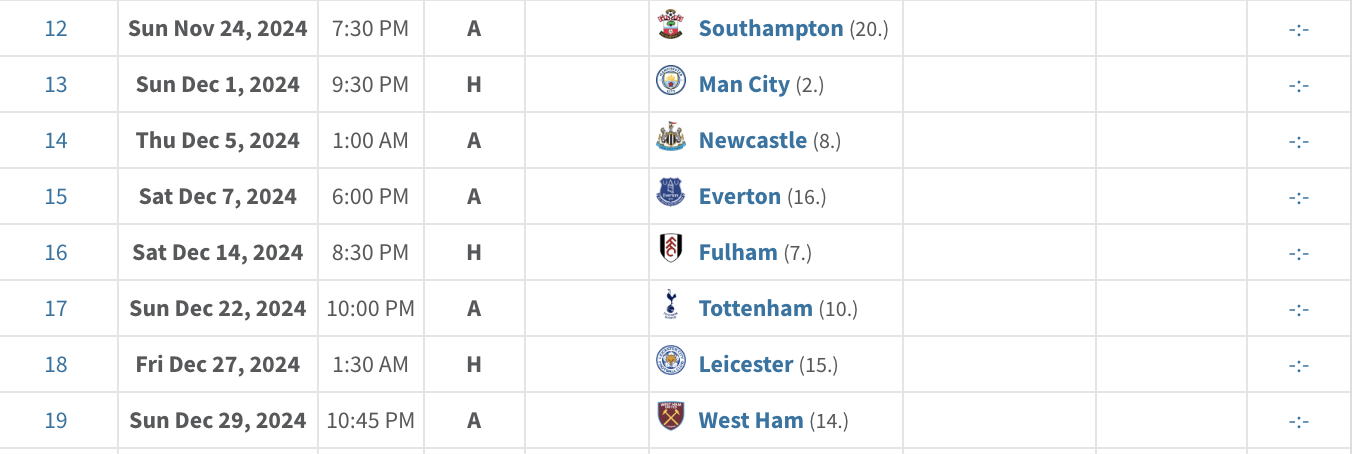The width and height of the screenshot is (1352, 454).
Task: Go to the Newcastle team page
Action: [x=752, y=140]
